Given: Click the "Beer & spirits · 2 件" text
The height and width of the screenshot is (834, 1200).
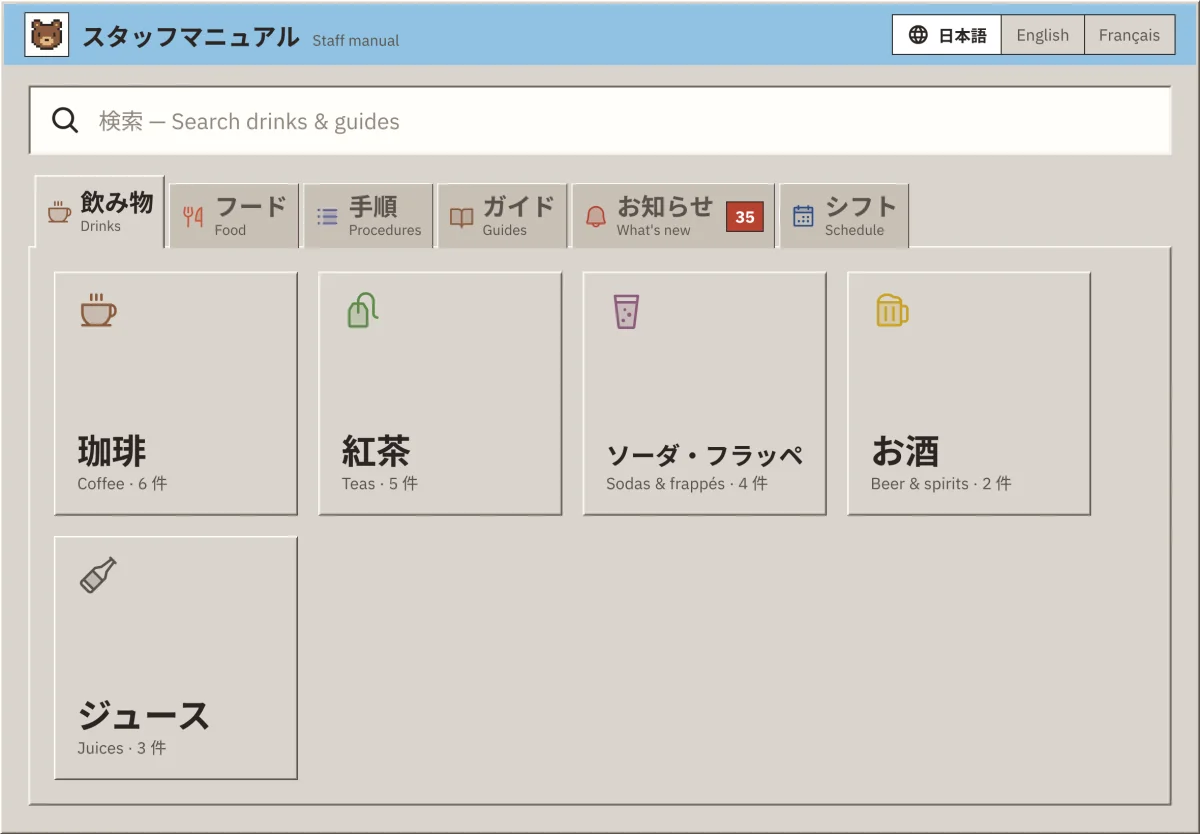Looking at the screenshot, I should [x=941, y=484].
